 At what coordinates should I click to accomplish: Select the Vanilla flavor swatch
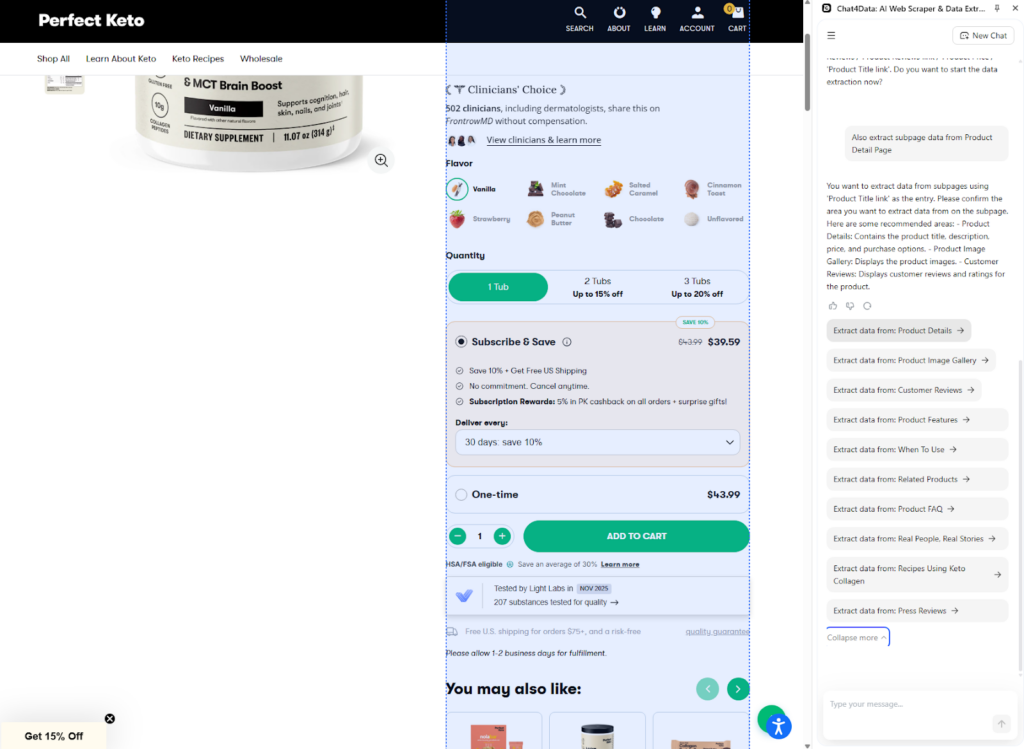[x=457, y=188]
